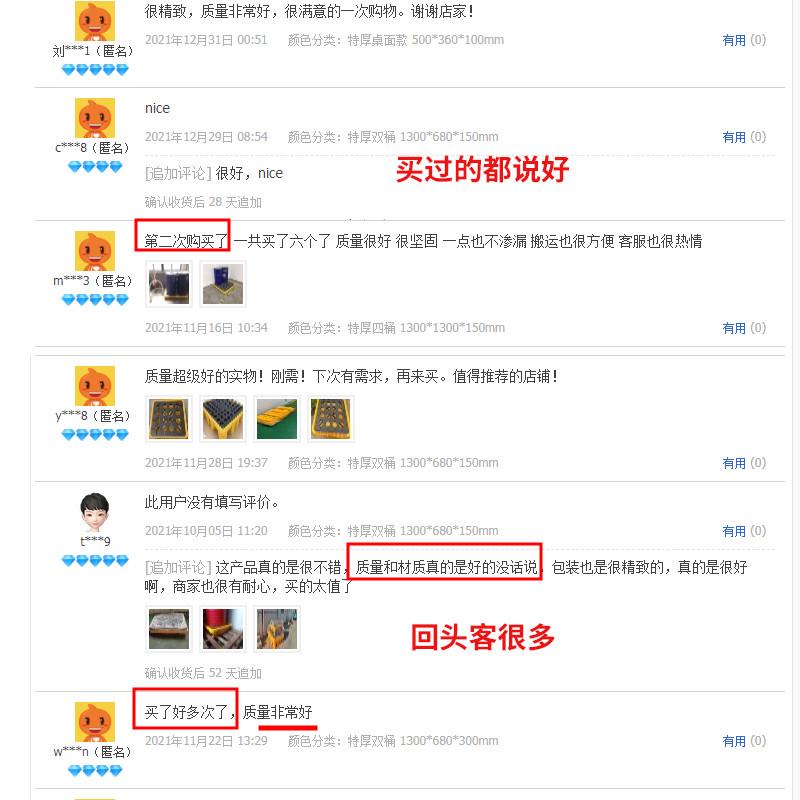This screenshot has width=800, height=800.
Task: Click avatar of user y***8
Action: pos(95,386)
